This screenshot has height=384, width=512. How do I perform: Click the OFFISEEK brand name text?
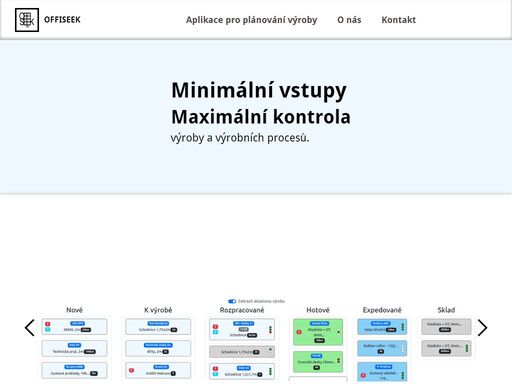pyautogui.click(x=62, y=20)
